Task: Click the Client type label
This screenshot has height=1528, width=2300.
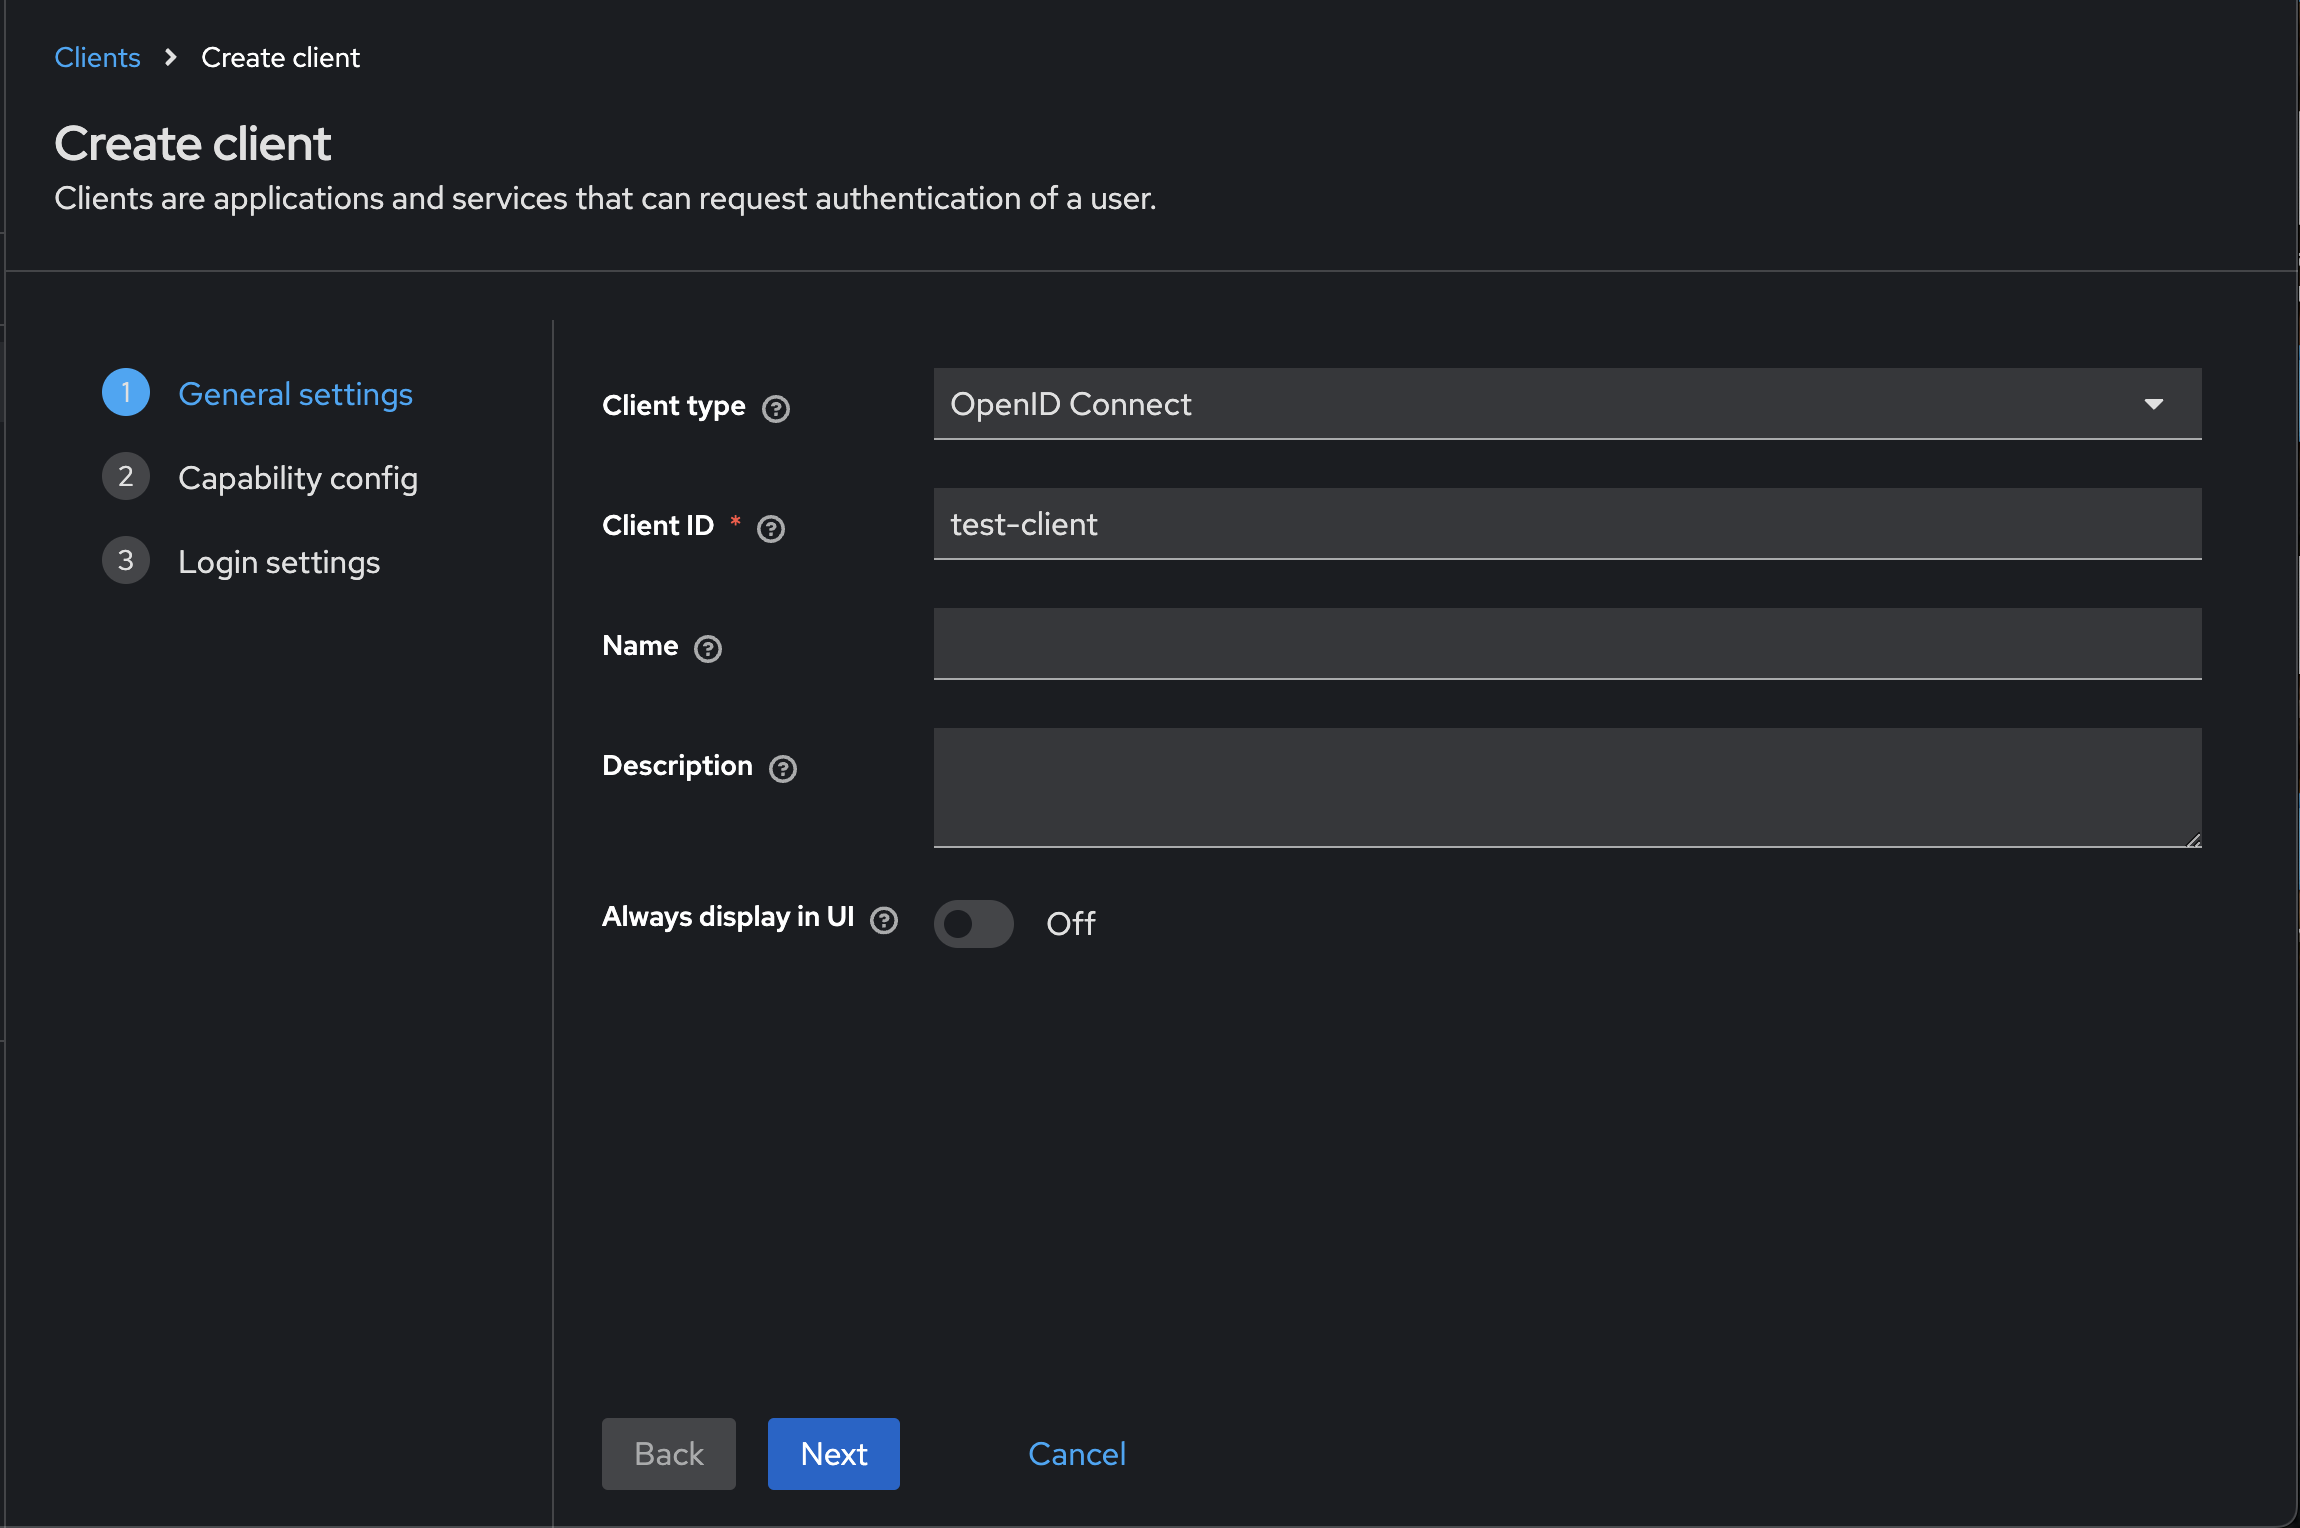Action: coord(674,406)
